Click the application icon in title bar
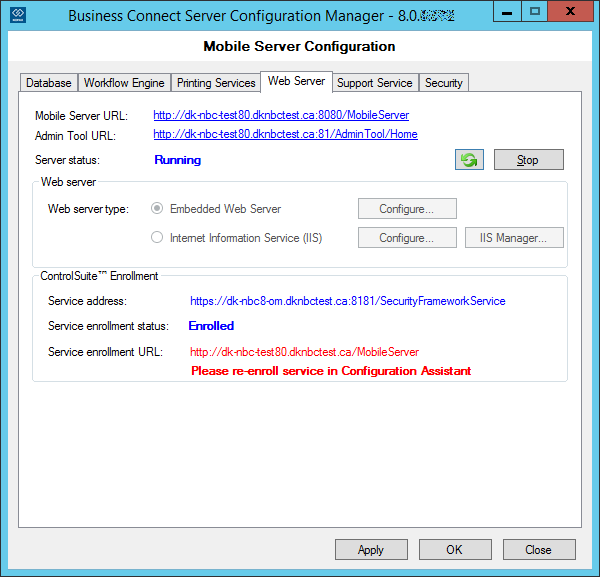600x577 pixels. 16,14
